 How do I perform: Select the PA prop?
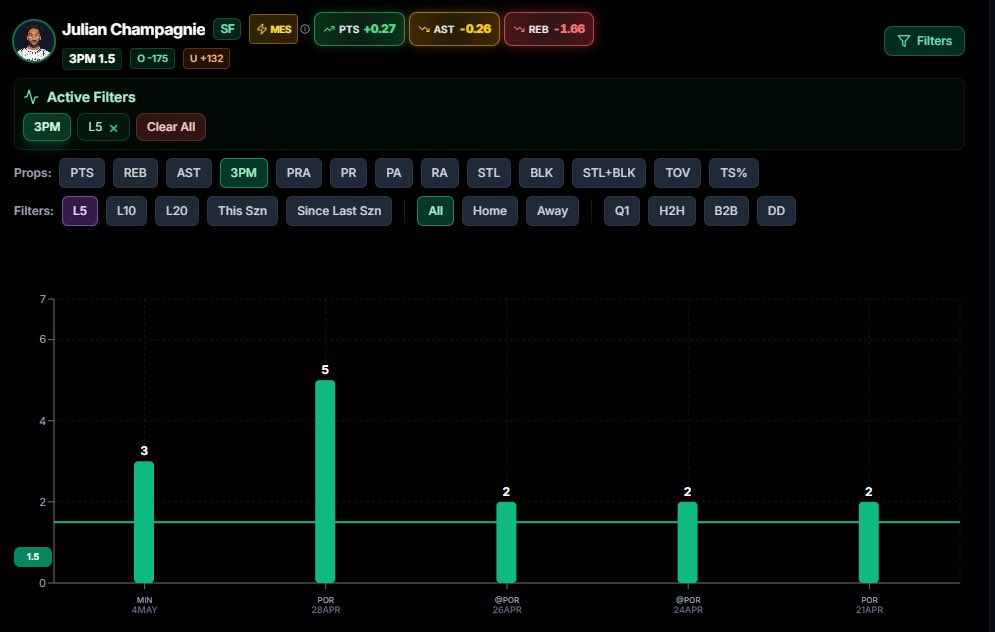click(x=393, y=173)
